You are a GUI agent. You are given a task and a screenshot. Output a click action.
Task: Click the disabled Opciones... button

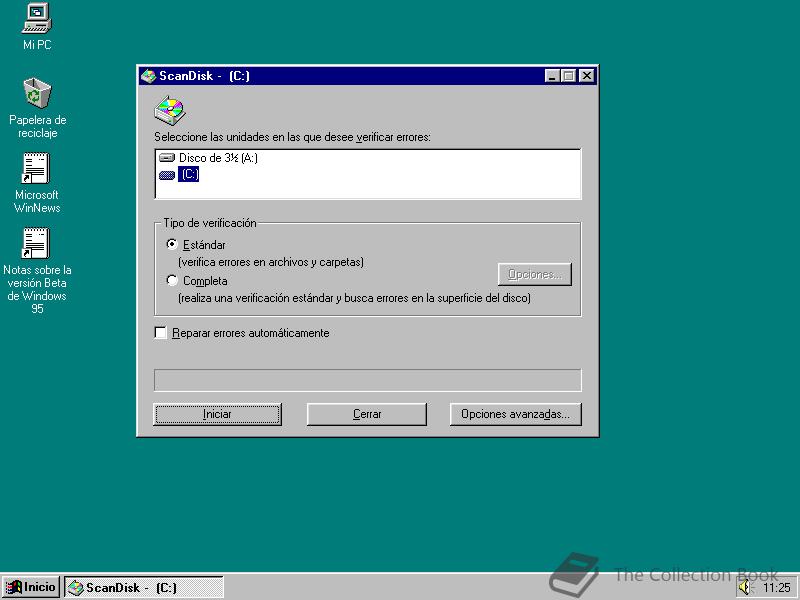(535, 274)
